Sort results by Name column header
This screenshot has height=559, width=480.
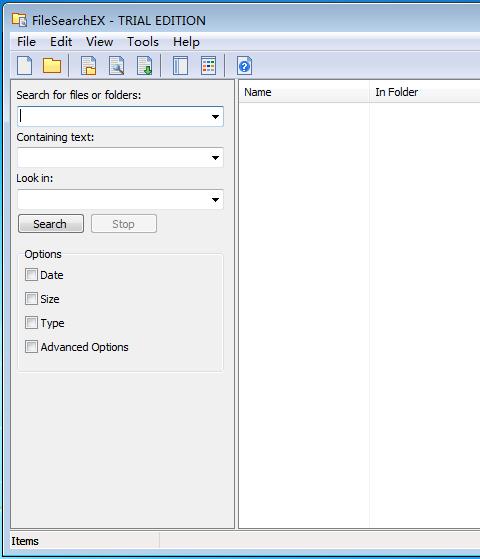click(x=304, y=92)
